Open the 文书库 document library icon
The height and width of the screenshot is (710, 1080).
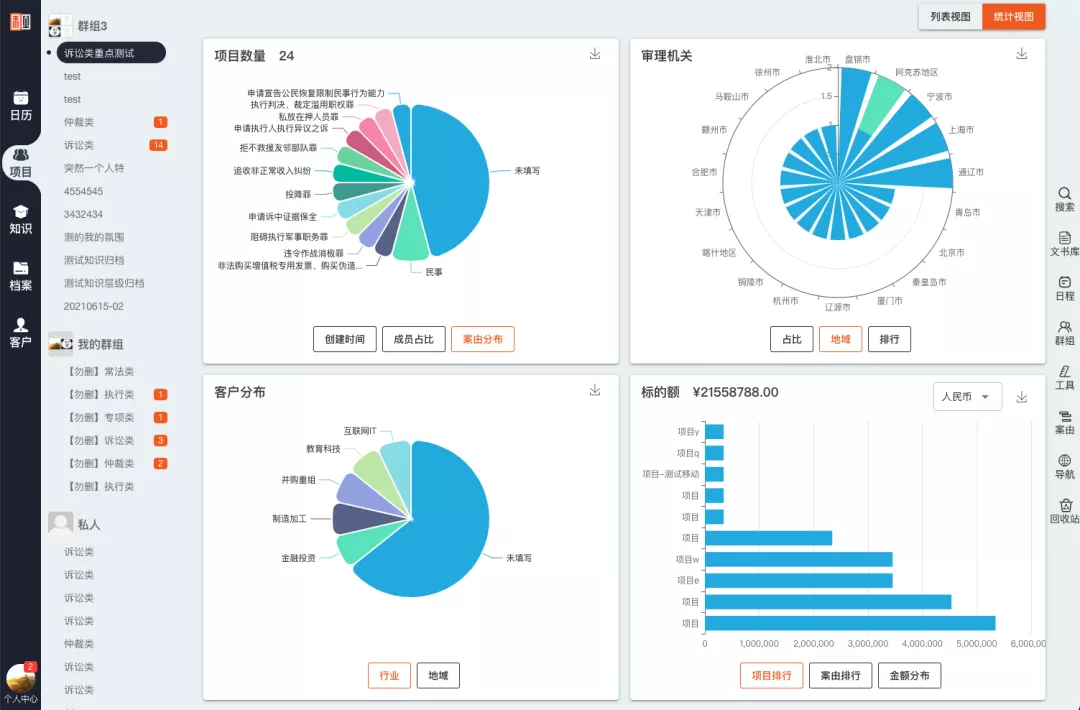pos(1064,244)
